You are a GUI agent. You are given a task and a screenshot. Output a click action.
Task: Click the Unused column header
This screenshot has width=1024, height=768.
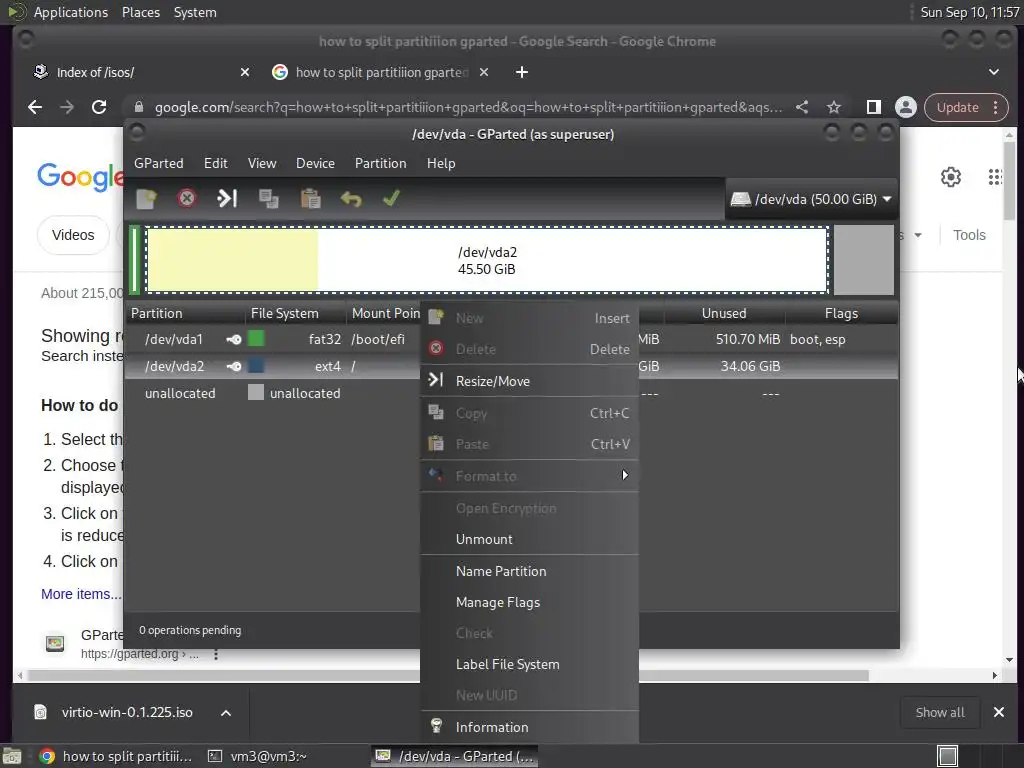(x=724, y=313)
